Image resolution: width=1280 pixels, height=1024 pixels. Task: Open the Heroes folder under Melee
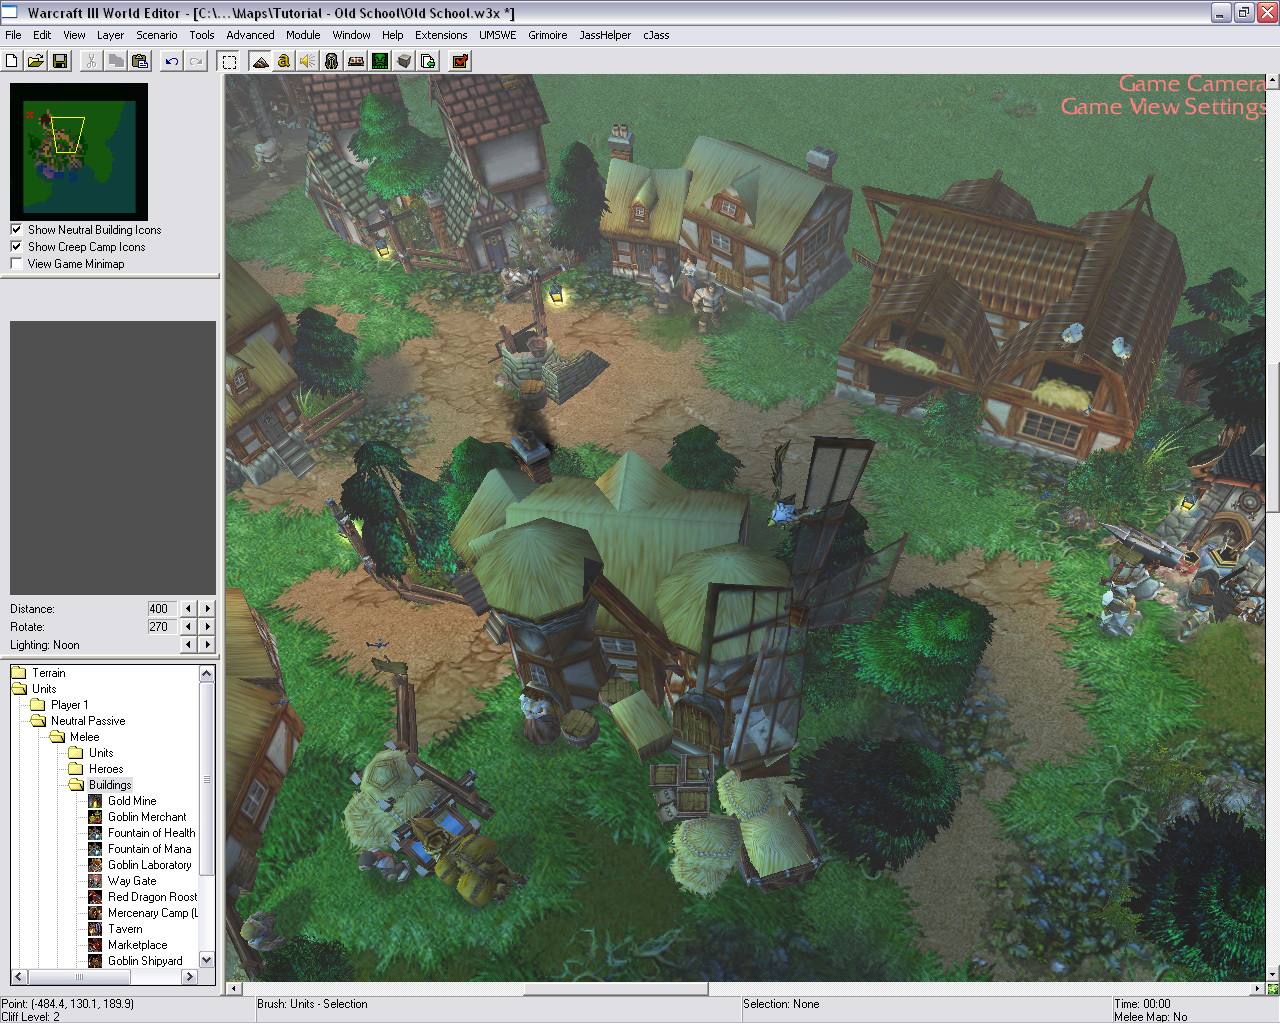point(105,769)
